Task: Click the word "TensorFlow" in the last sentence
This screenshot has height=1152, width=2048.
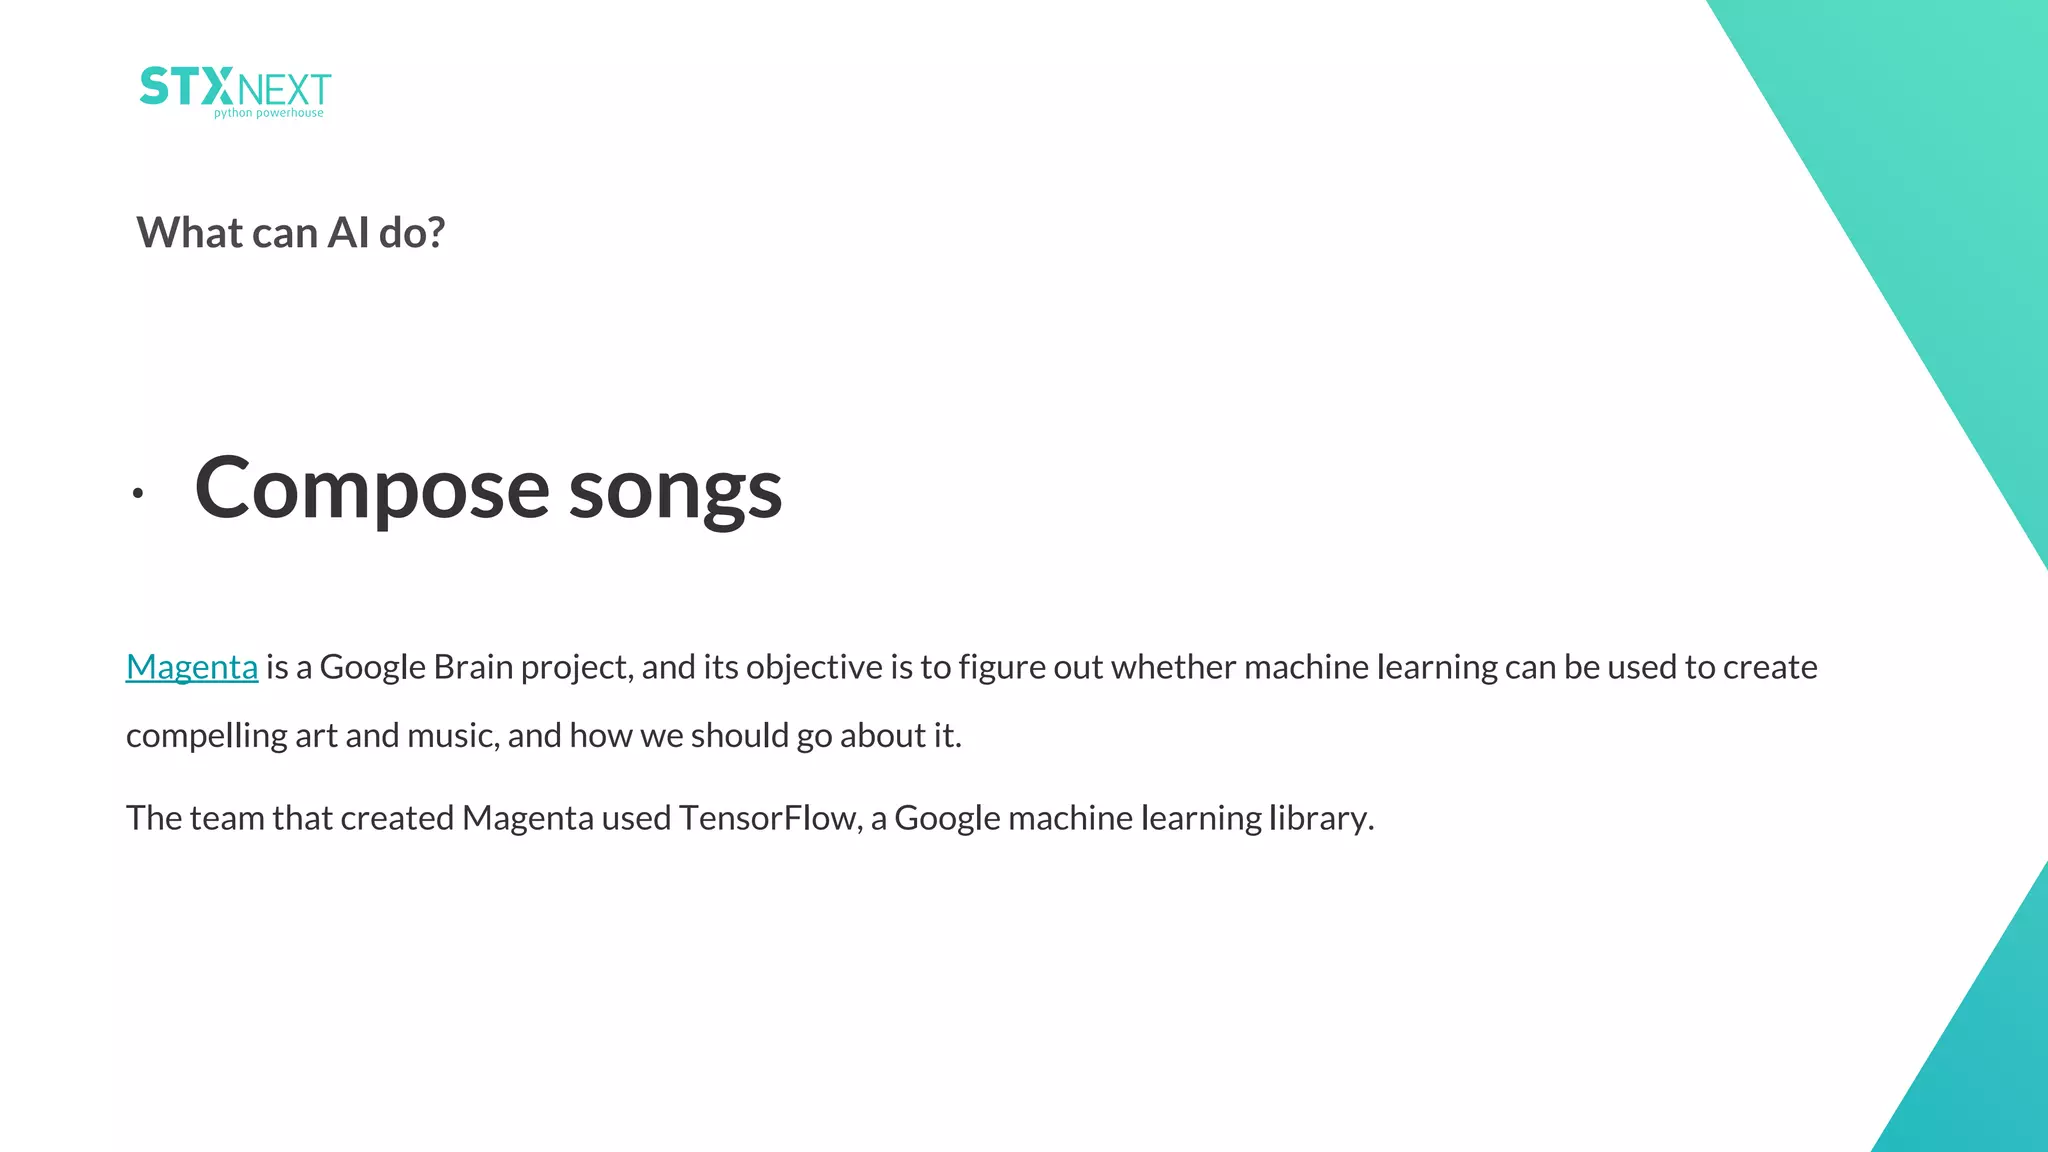Action: click(768, 818)
